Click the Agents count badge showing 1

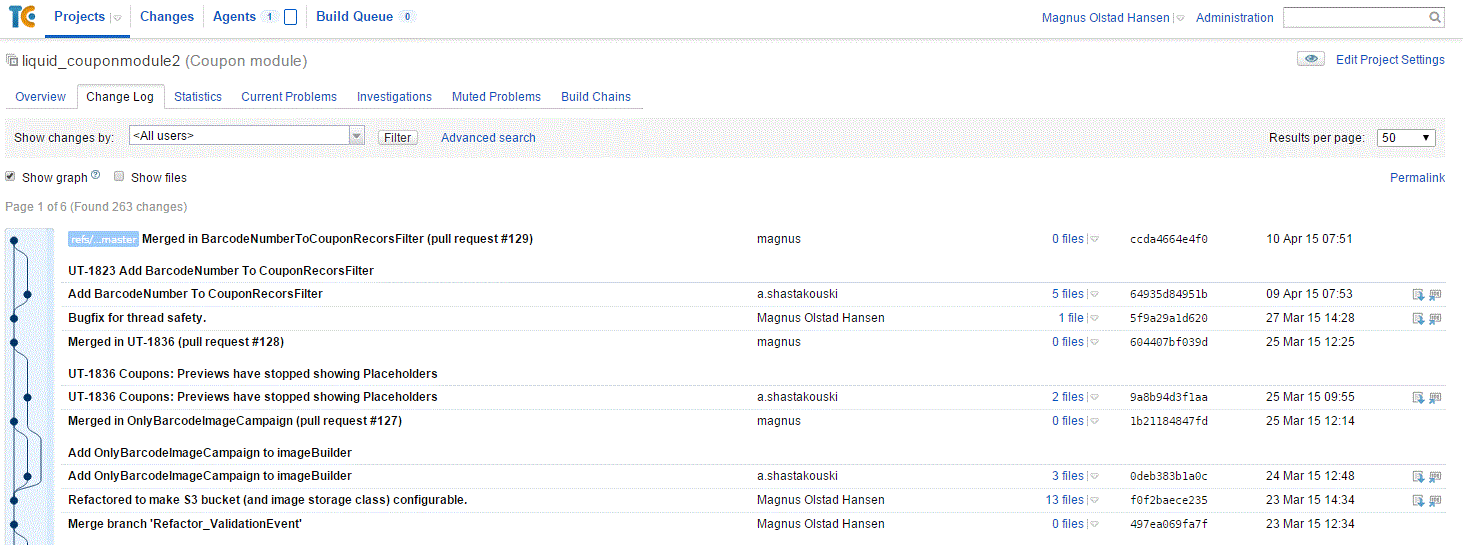click(x=269, y=17)
